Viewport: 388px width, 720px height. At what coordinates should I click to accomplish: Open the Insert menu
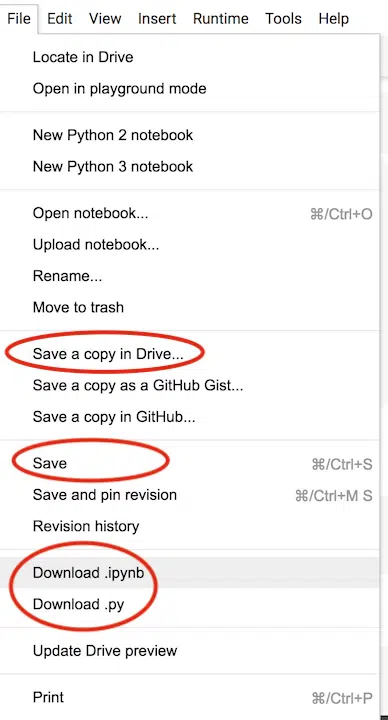coord(157,18)
